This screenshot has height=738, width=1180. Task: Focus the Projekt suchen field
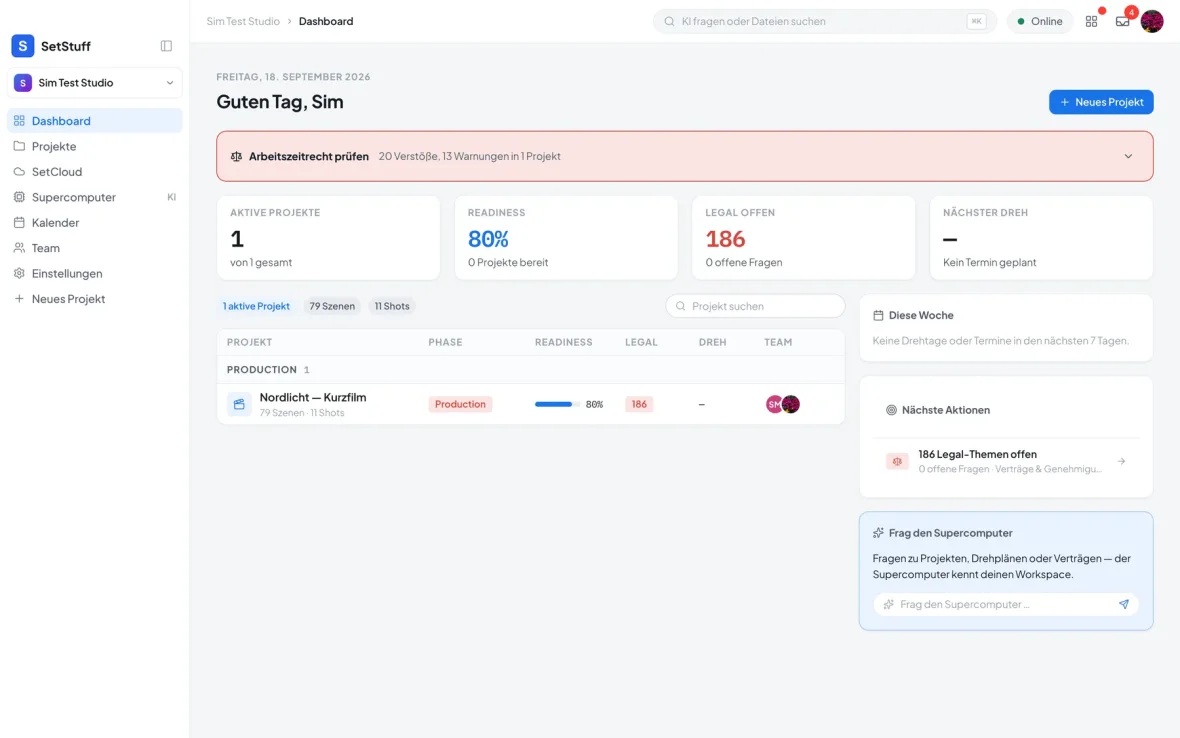755,306
